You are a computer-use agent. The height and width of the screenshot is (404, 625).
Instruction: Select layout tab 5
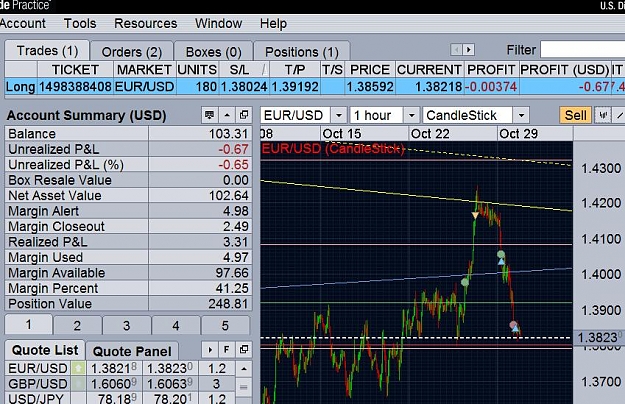point(225,326)
